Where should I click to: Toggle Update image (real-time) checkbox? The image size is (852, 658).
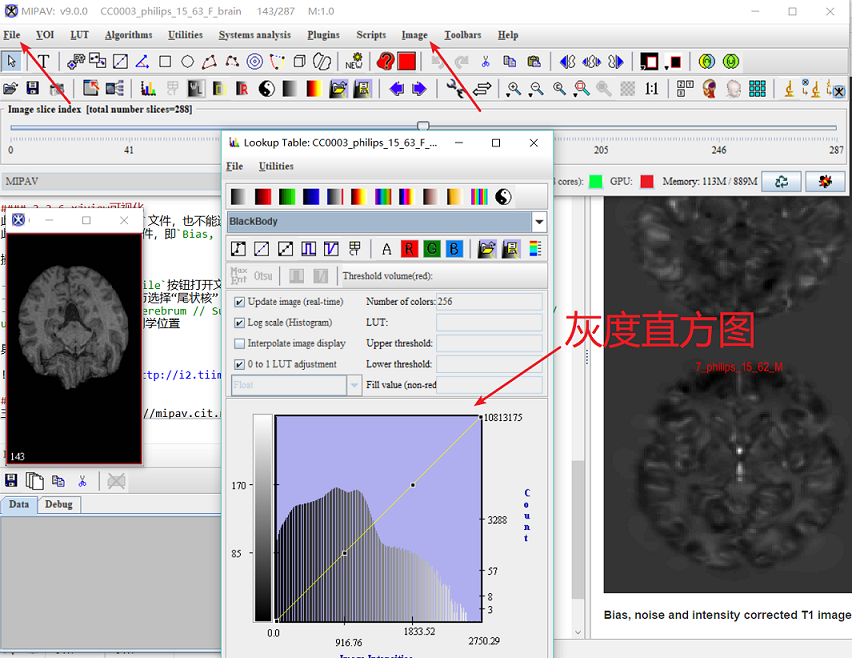(x=239, y=302)
